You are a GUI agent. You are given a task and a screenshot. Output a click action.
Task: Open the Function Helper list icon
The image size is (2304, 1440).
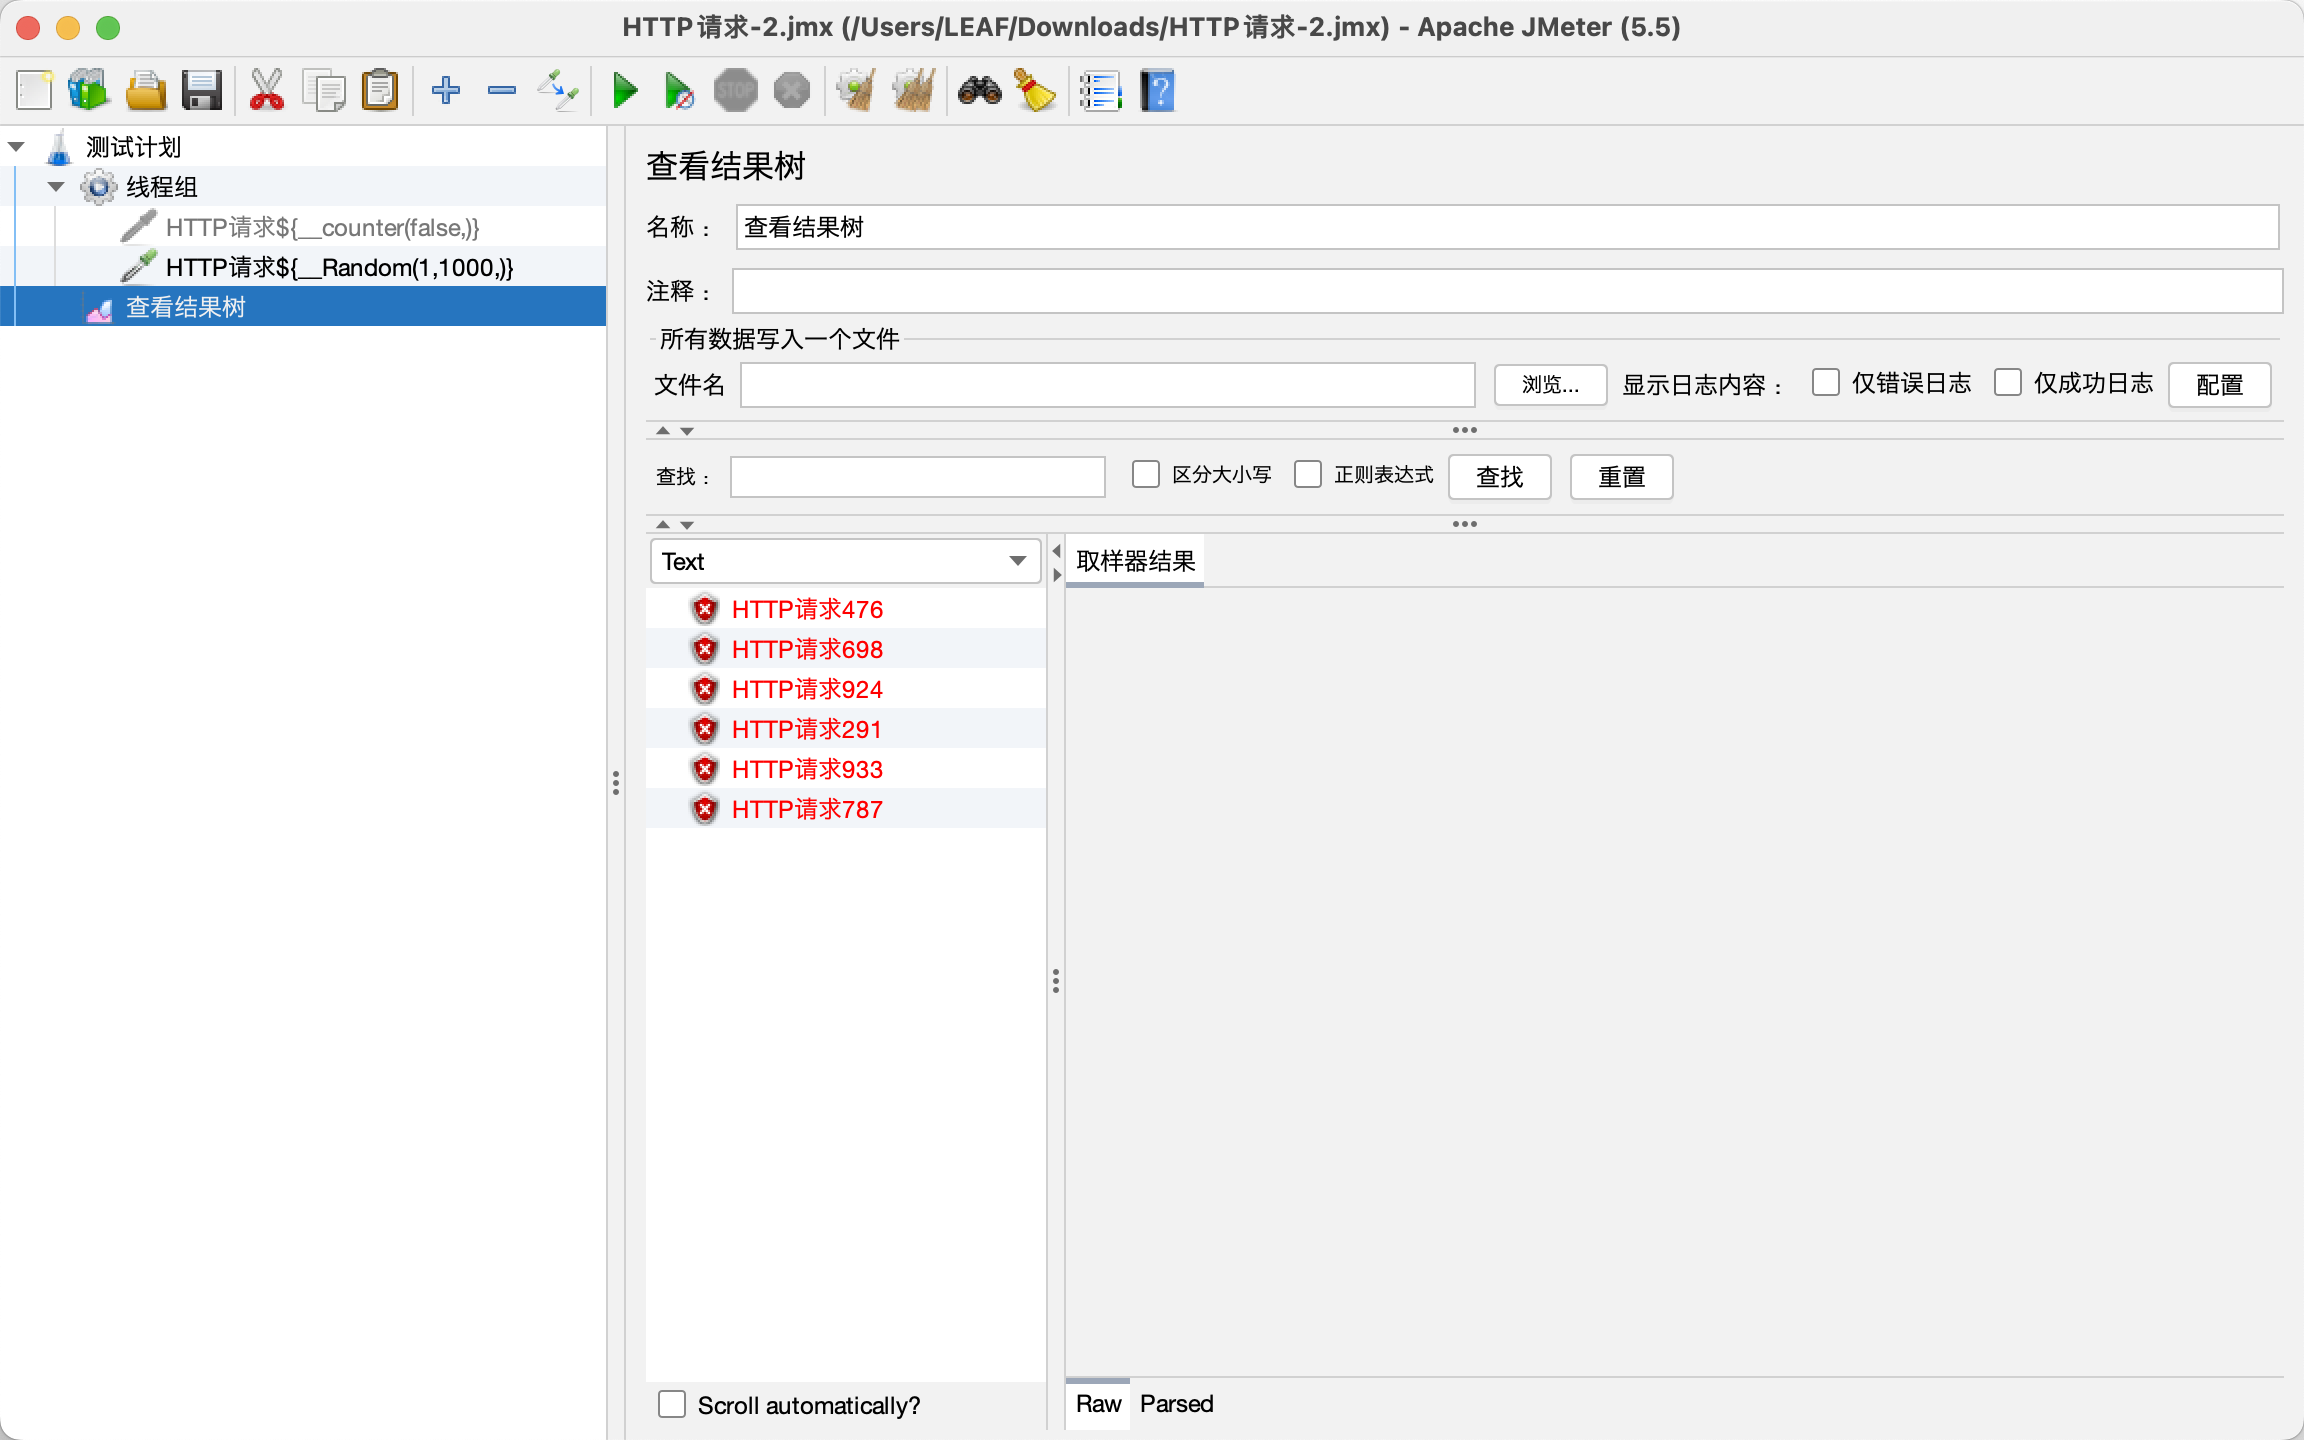click(1100, 91)
